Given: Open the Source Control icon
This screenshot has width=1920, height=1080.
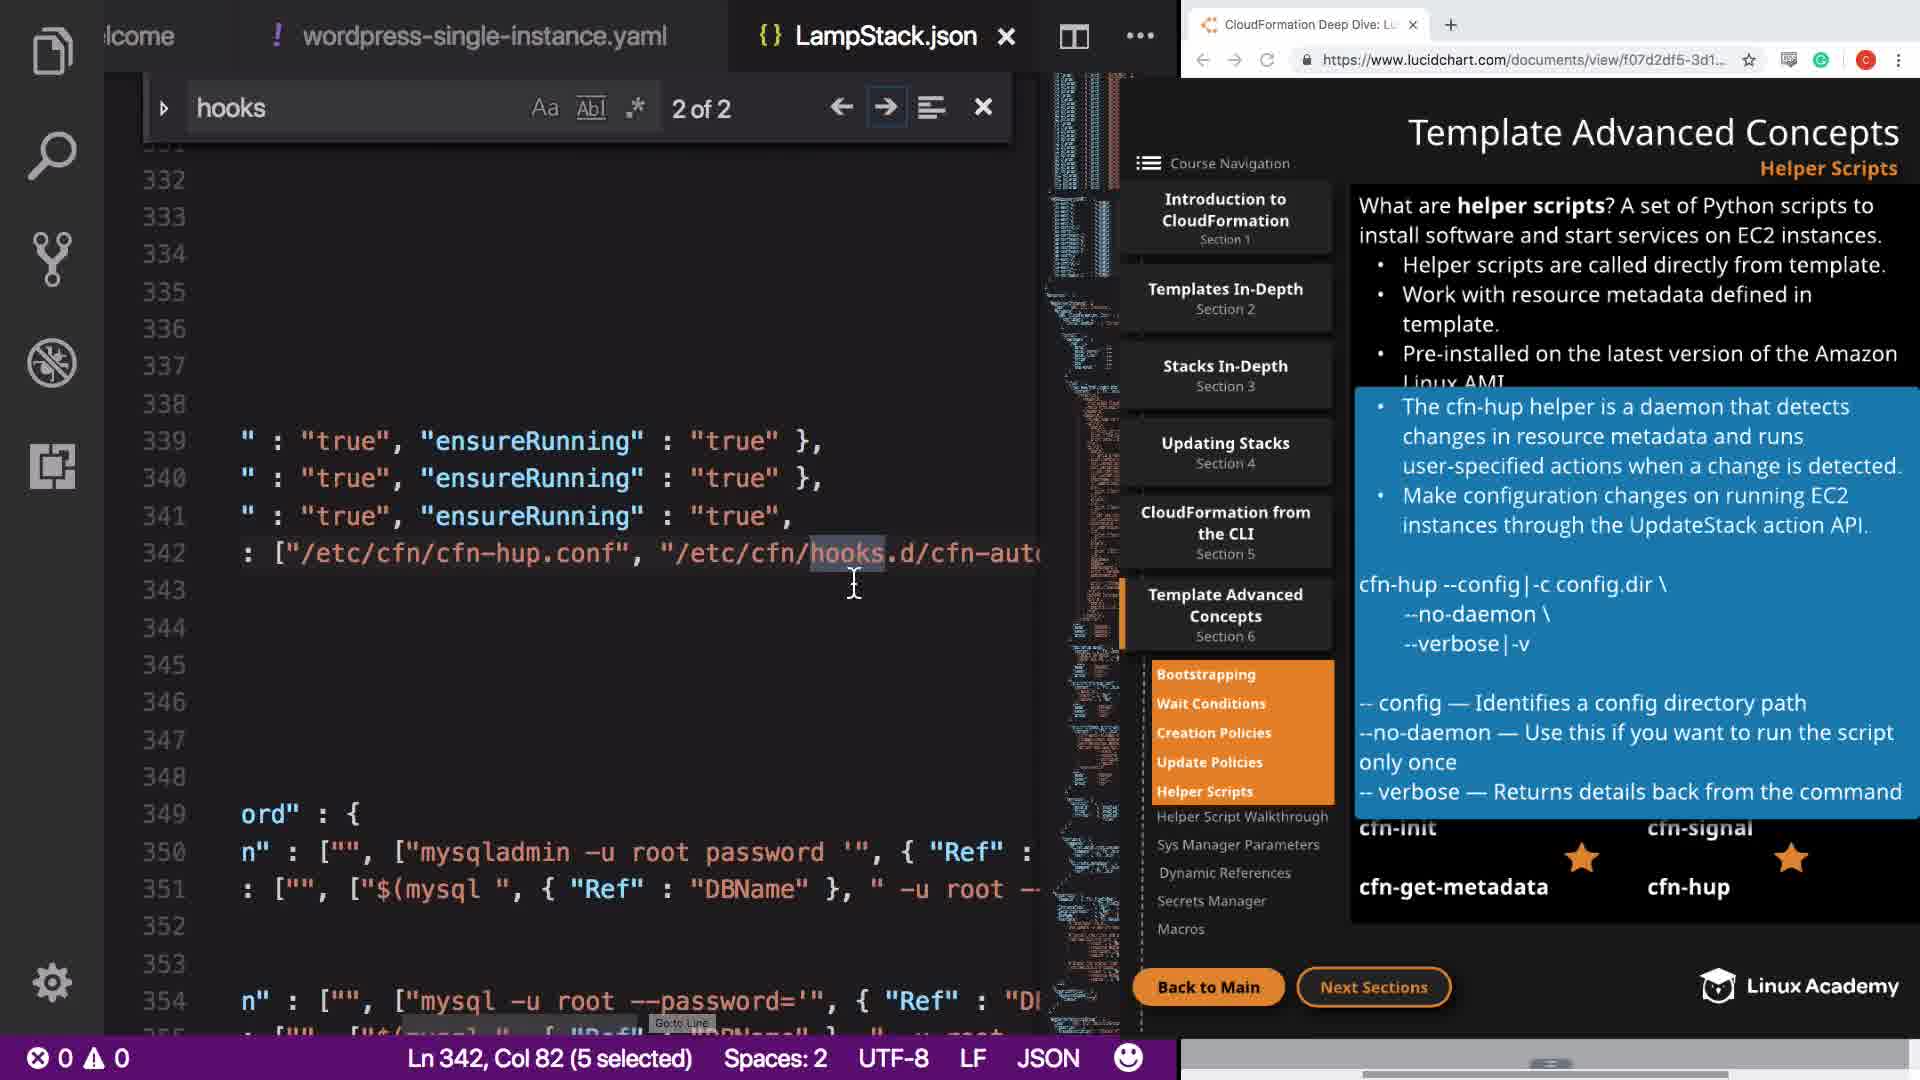Looking at the screenshot, I should 52,259.
